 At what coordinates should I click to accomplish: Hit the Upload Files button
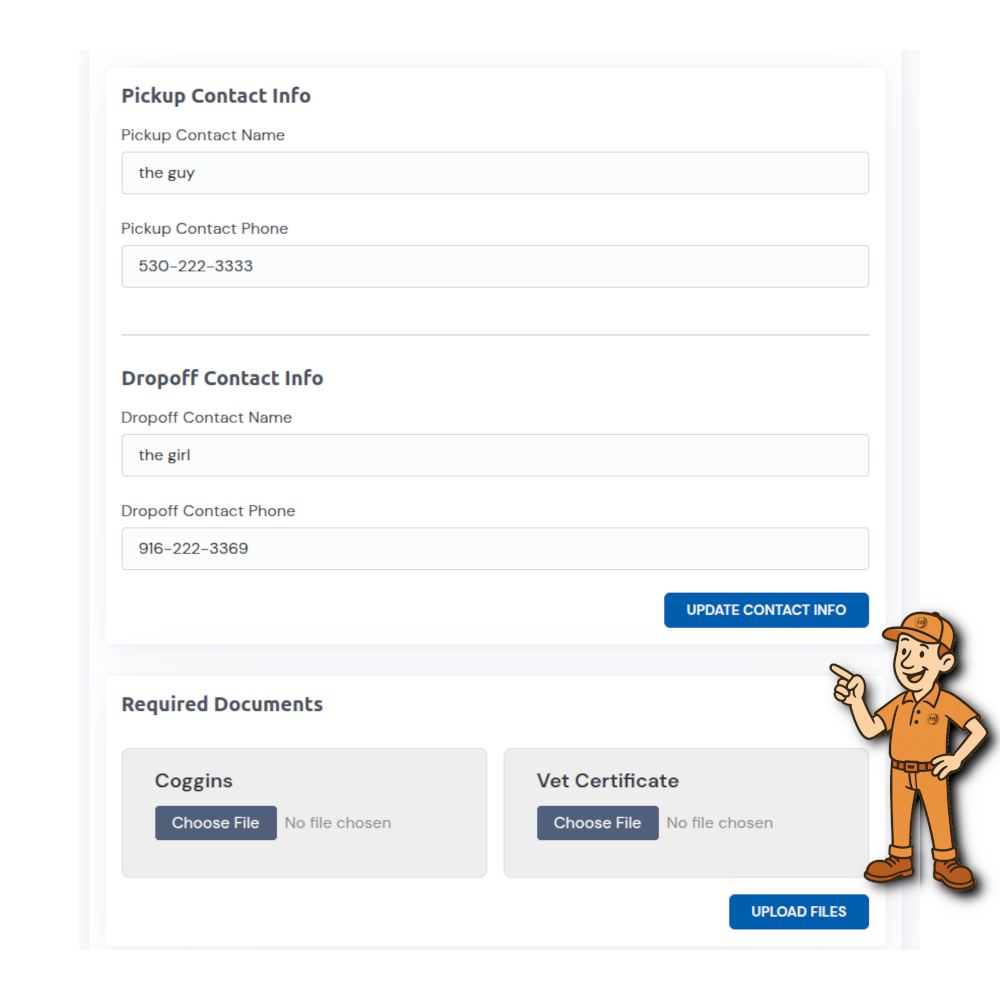798,912
